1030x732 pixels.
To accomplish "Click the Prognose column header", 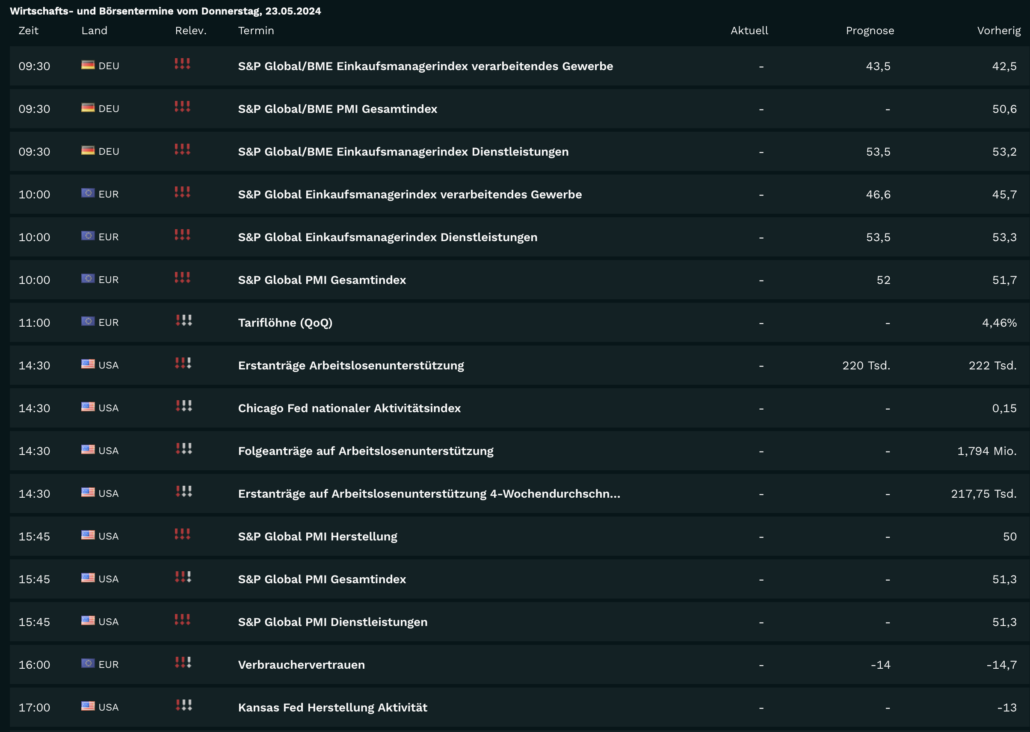I will [x=870, y=31].
